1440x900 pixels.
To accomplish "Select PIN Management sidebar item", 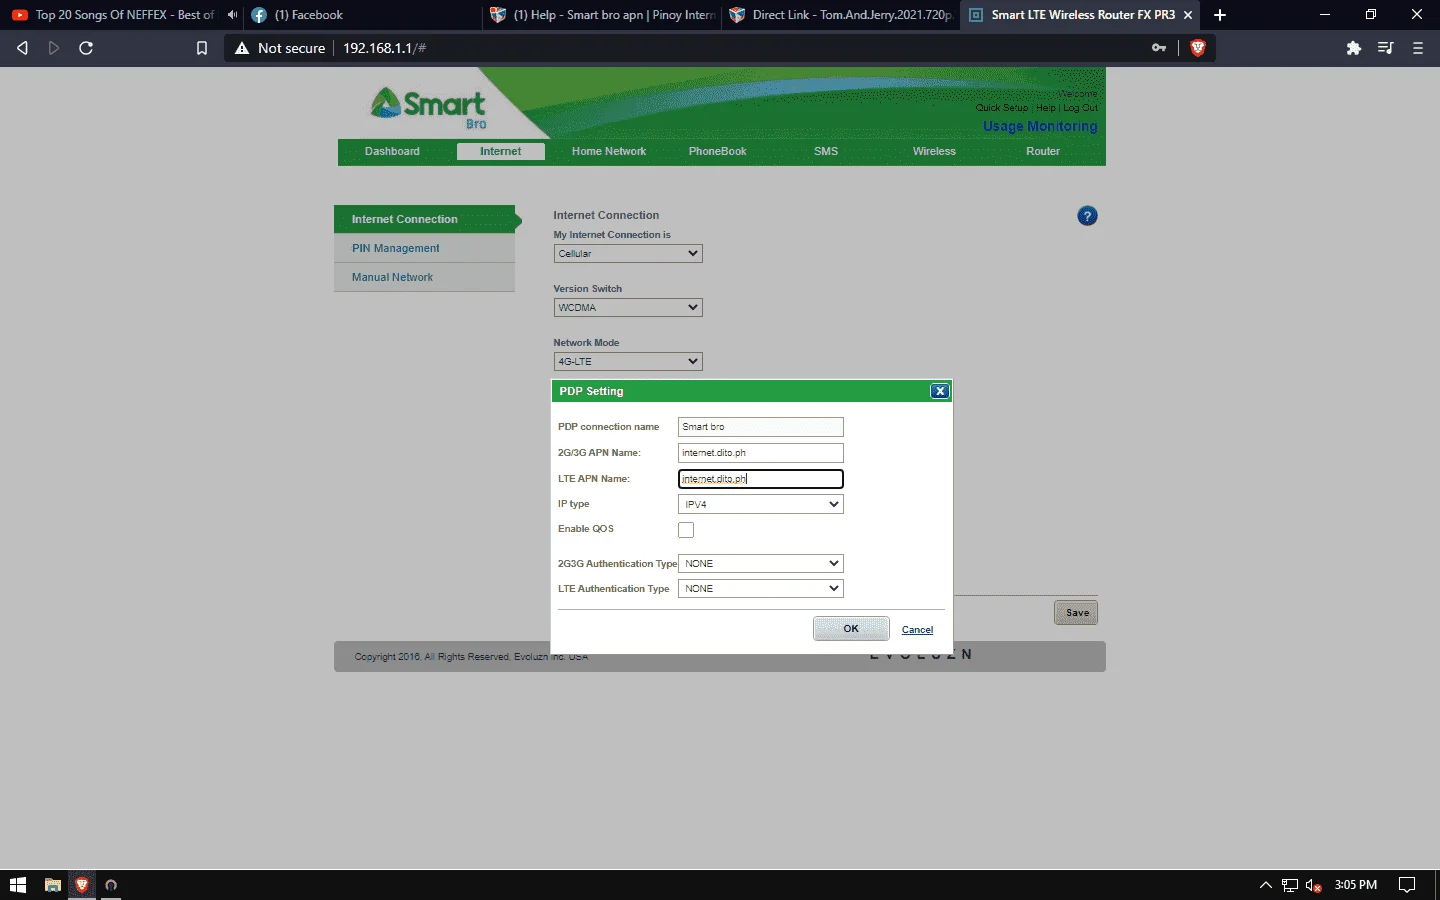I will pos(425,248).
